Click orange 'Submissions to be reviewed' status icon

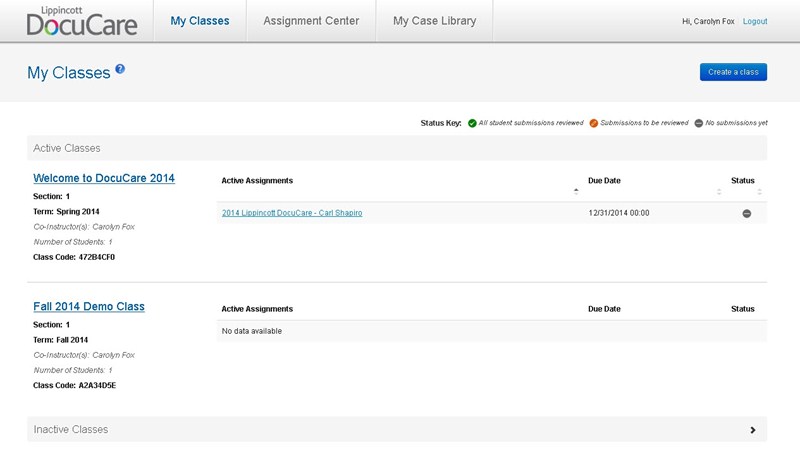click(593, 123)
